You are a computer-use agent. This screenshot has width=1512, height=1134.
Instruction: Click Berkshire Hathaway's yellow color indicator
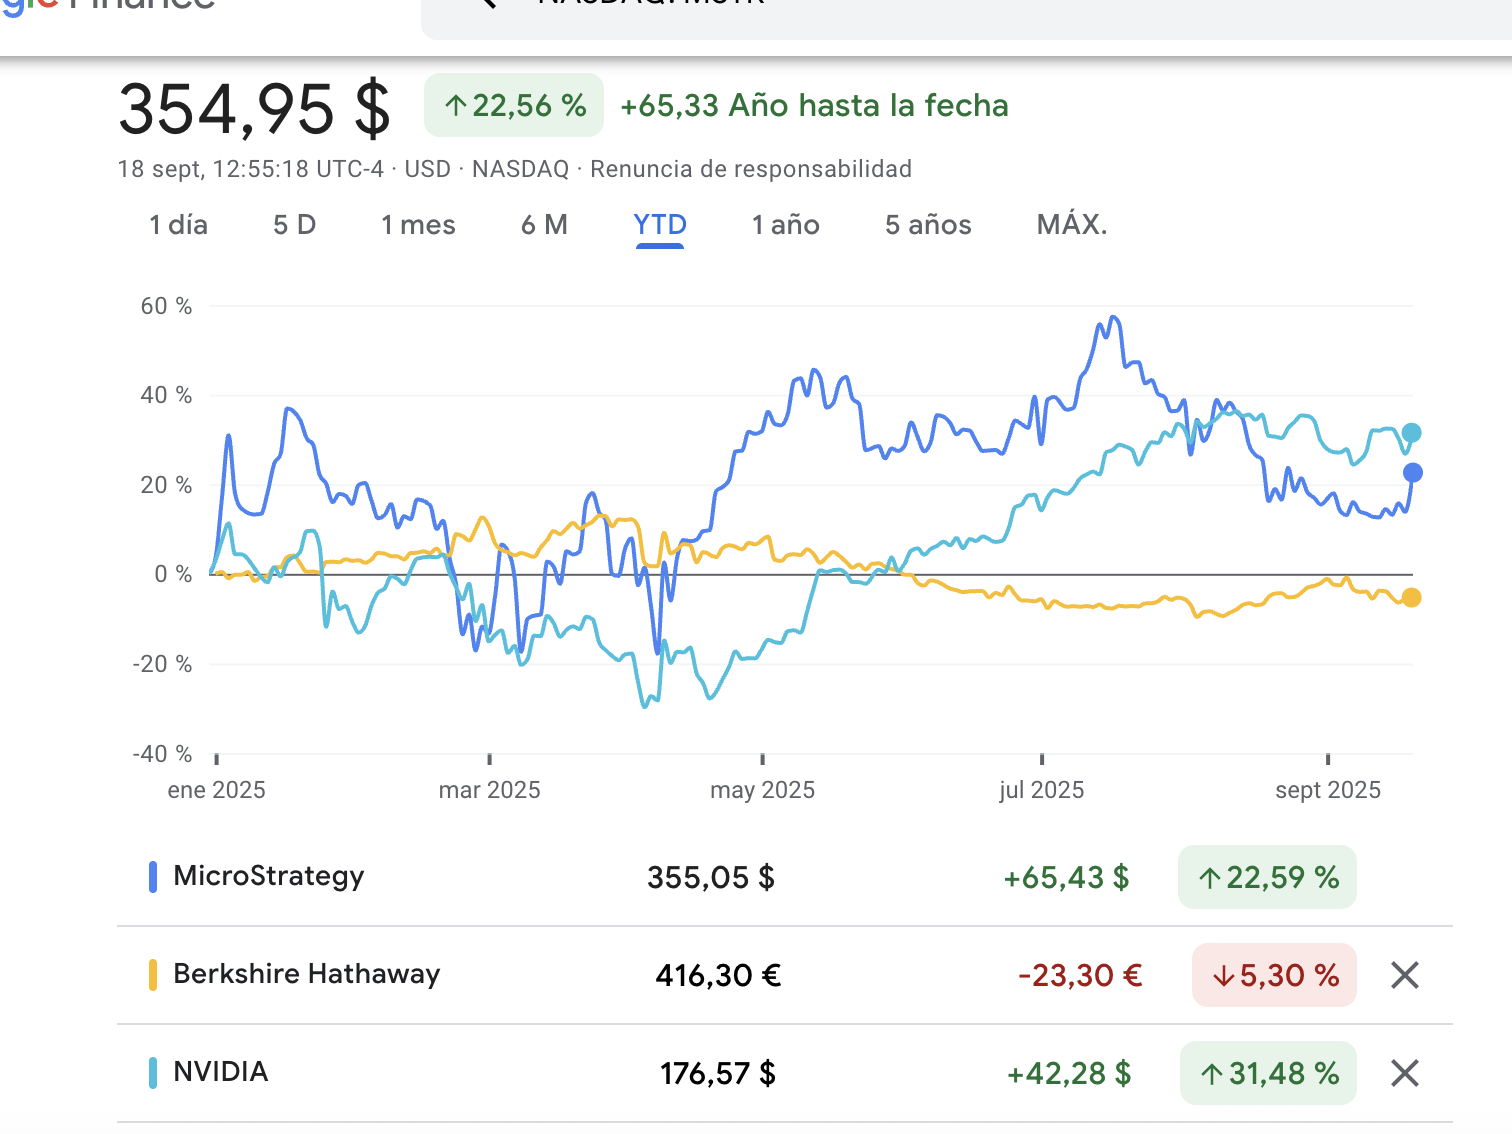click(153, 975)
